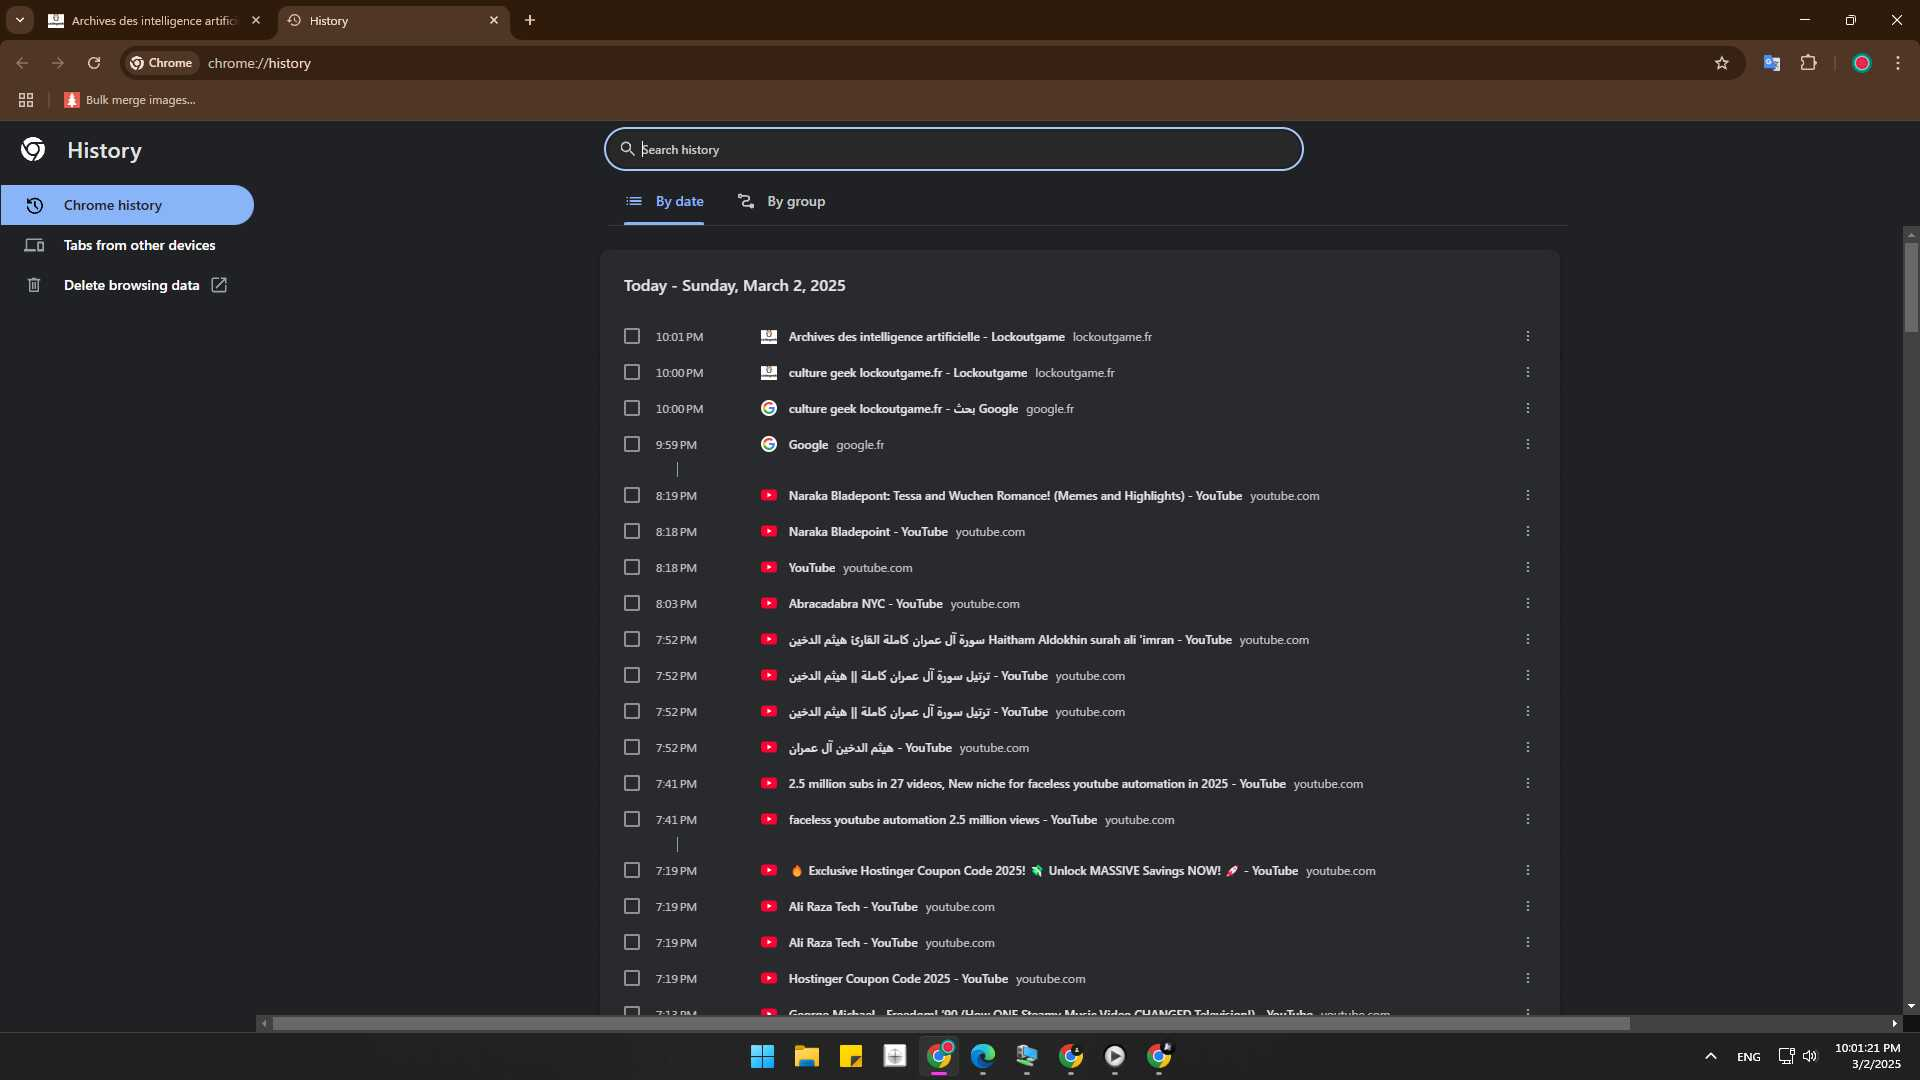The width and height of the screenshot is (1920, 1080).
Task: Select checkbox for Abracadabra NYC - YouTube
Action: 632,604
